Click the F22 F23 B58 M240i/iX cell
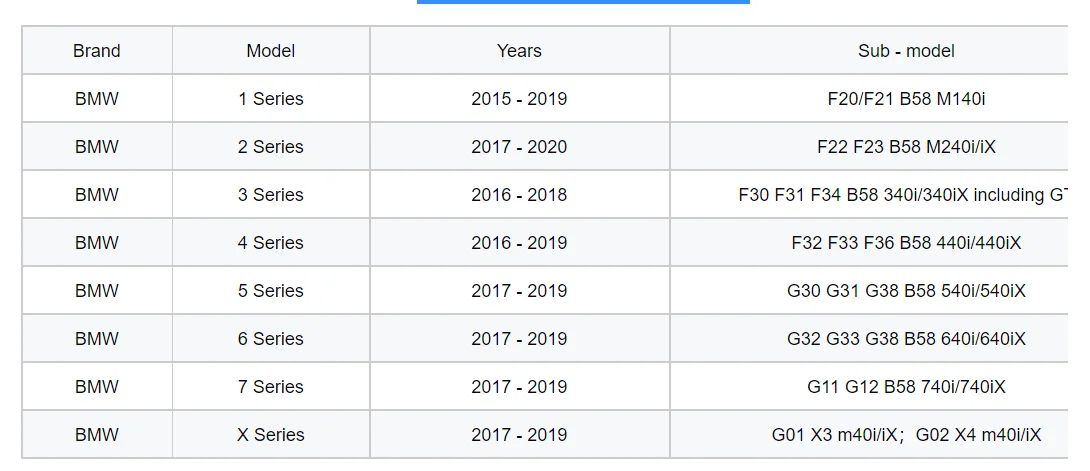 [906, 147]
